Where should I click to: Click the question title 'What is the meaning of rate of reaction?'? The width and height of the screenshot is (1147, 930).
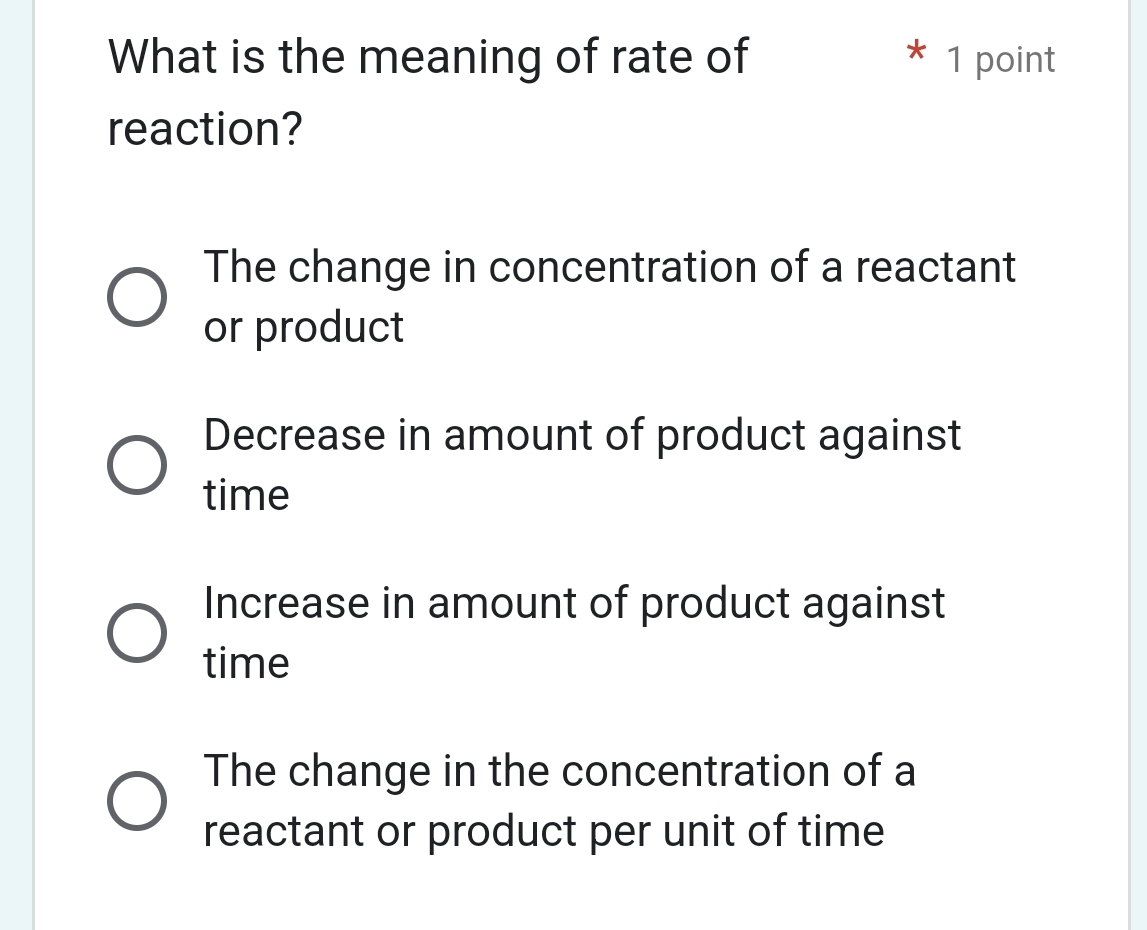point(428,92)
